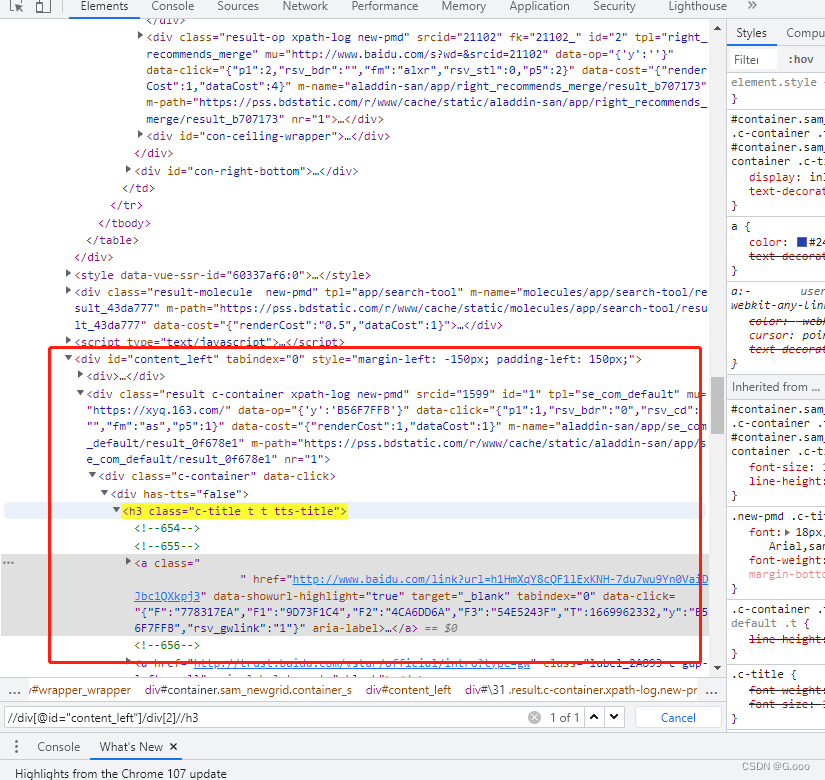The height and width of the screenshot is (780, 825).
Task: Select the <!--656--> comment node
Action: point(167,645)
